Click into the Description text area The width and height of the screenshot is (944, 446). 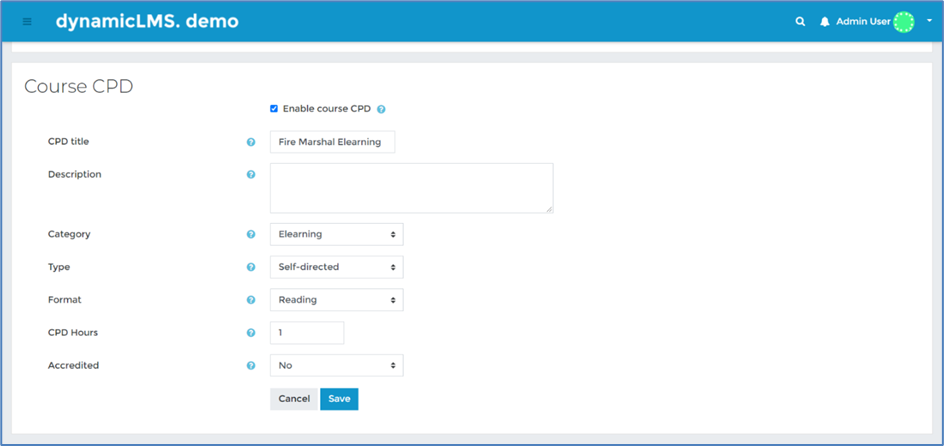point(411,188)
